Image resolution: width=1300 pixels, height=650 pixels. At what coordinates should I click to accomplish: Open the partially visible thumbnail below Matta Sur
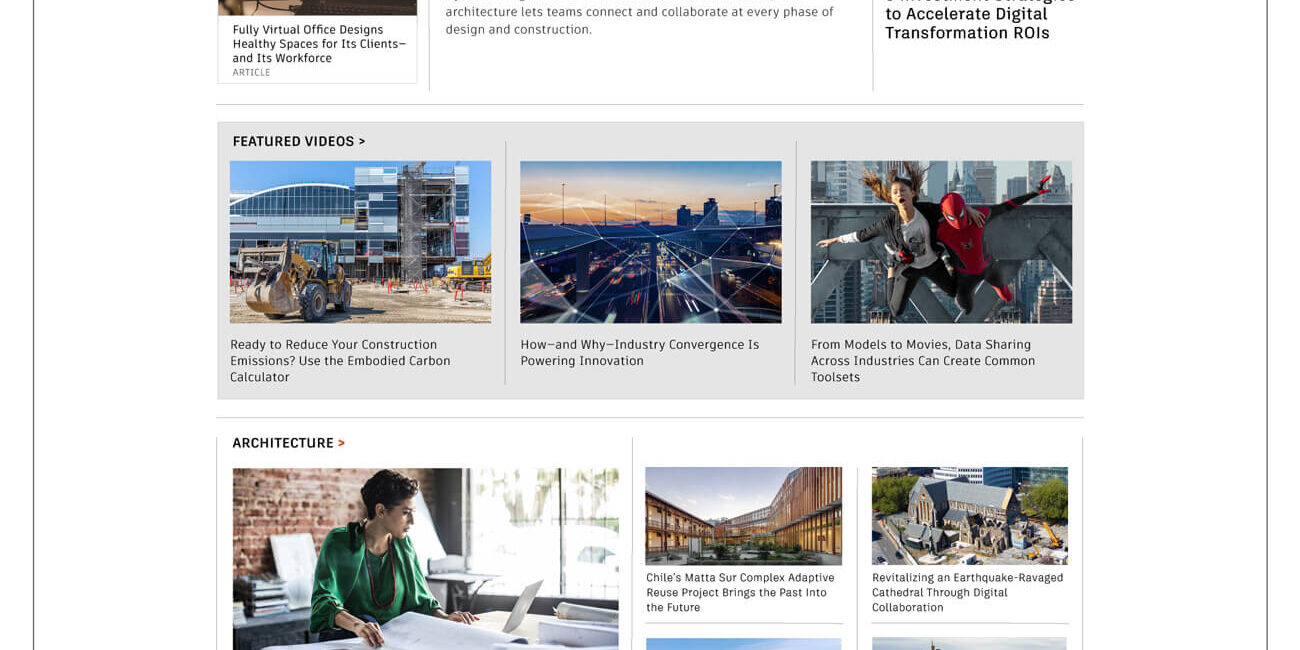[743, 644]
